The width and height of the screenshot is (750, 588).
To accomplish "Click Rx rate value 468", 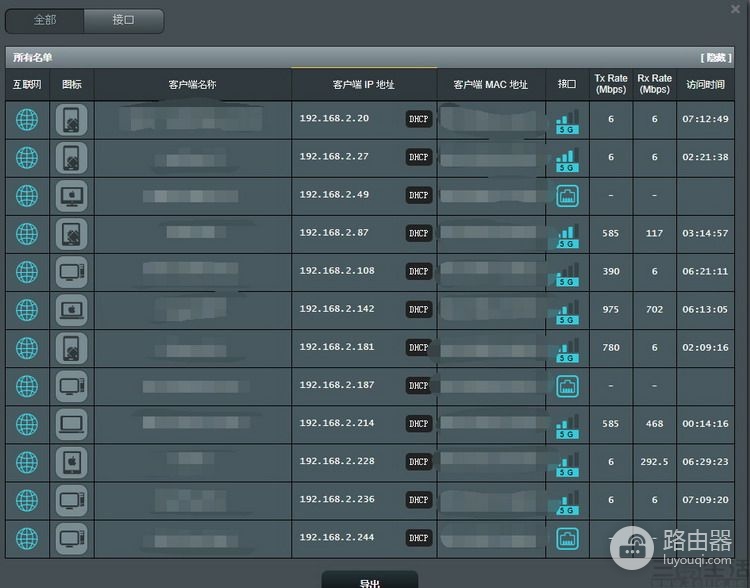I will (x=654, y=424).
